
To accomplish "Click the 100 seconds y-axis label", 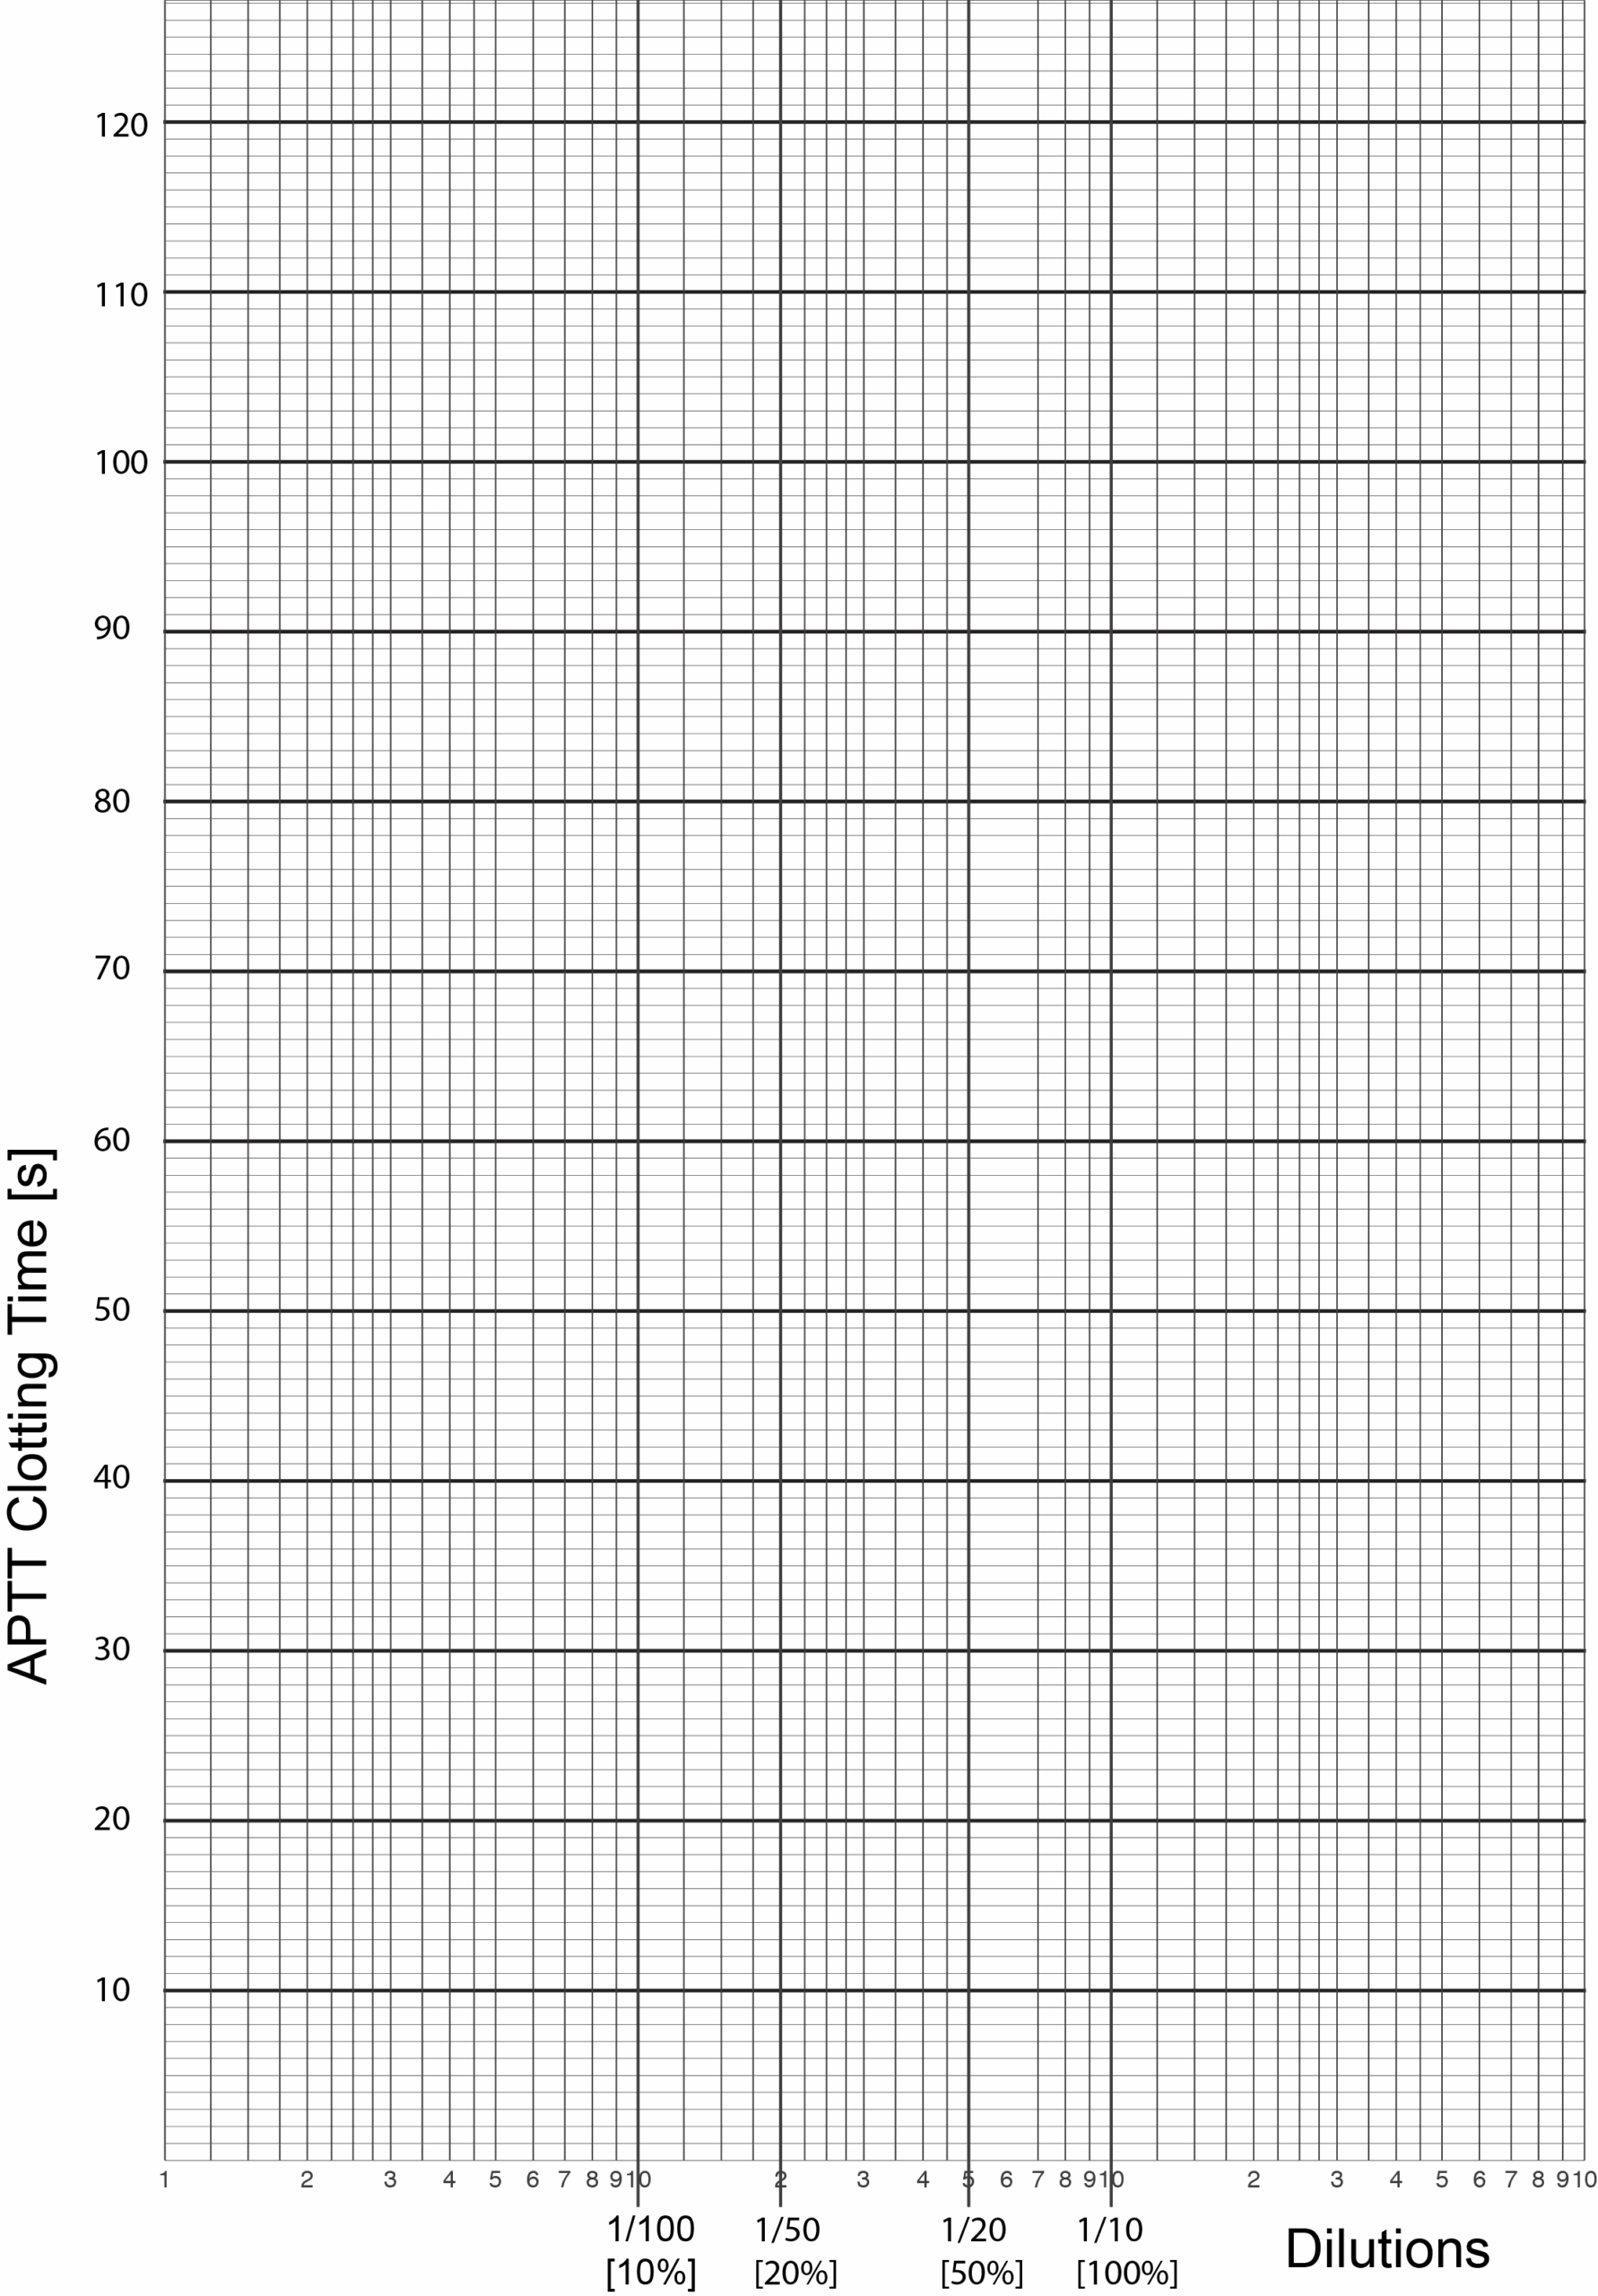I will click(121, 463).
